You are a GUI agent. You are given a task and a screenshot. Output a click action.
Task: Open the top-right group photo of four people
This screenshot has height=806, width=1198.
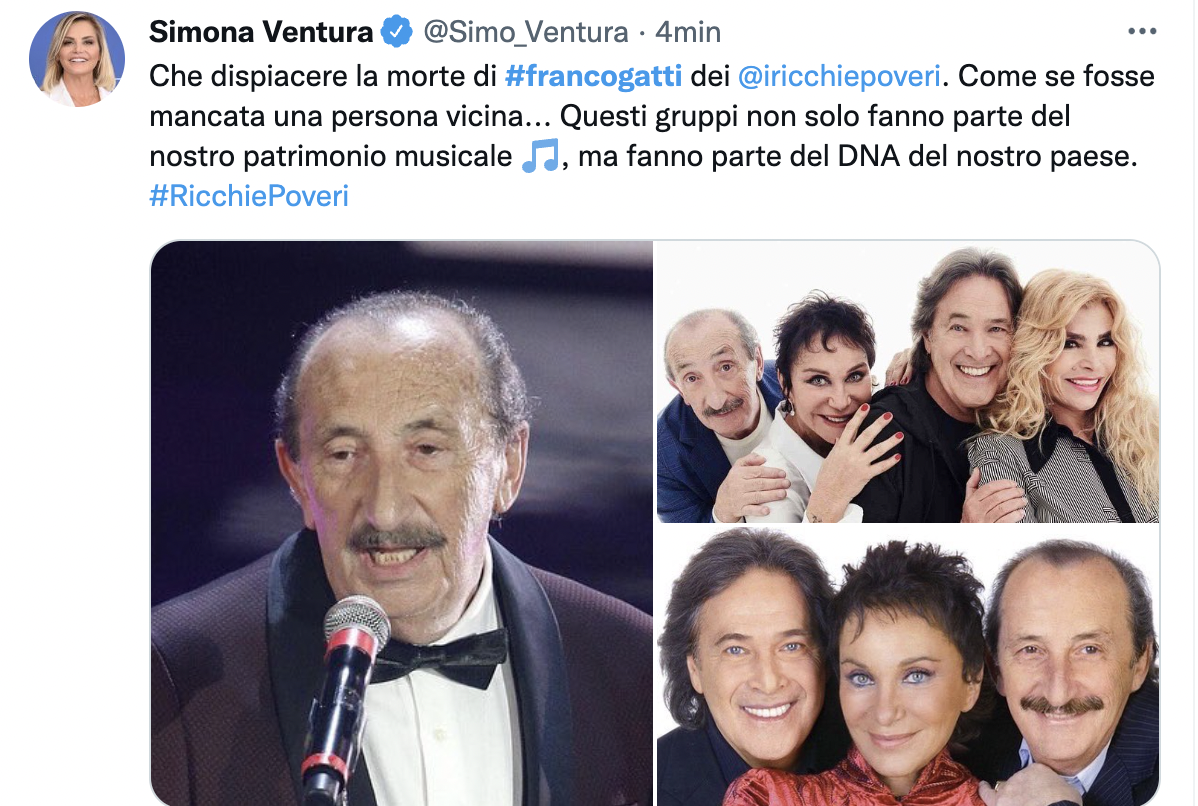click(x=908, y=381)
